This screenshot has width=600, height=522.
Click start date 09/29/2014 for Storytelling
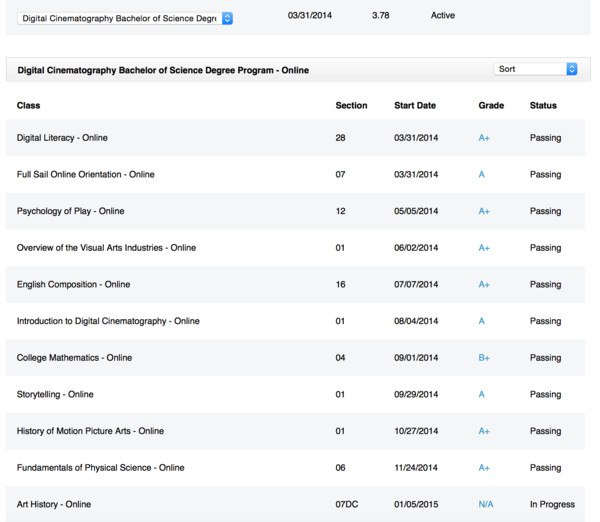[416, 395]
